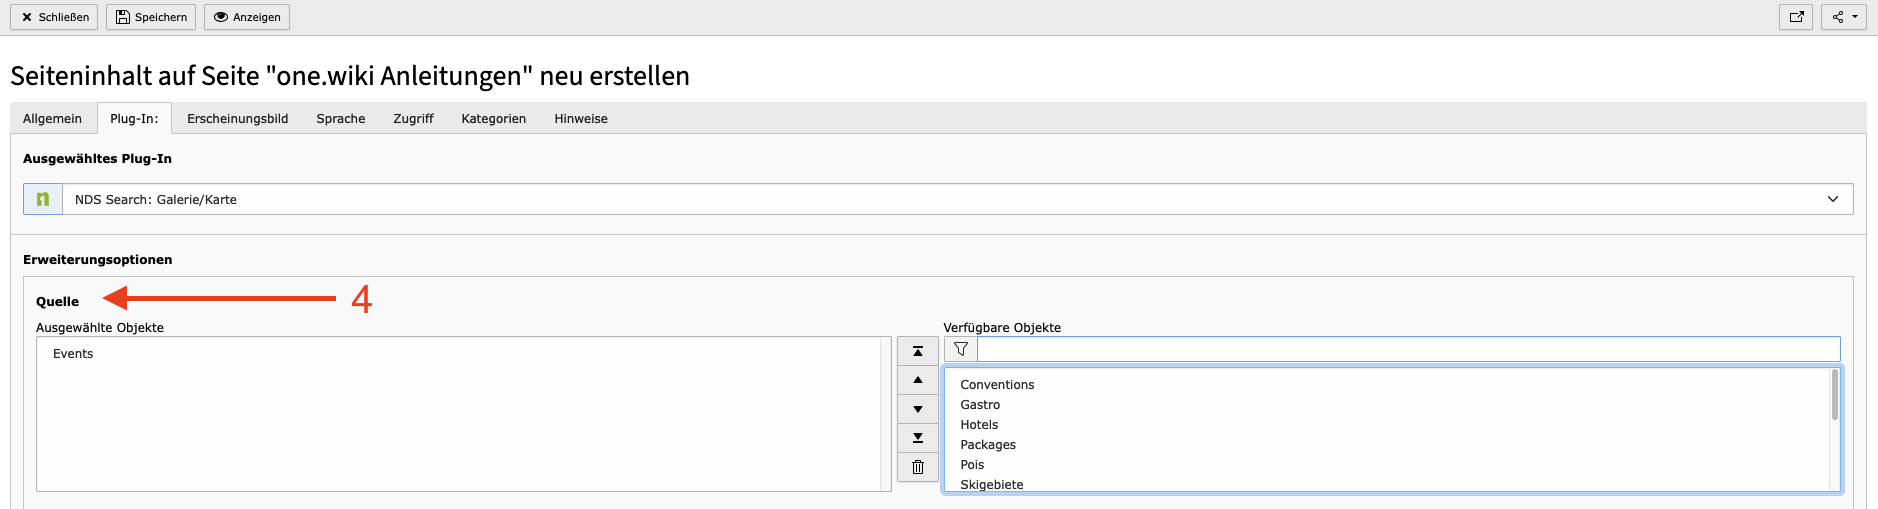Open the share dropdown menu
Screen dimensions: 1878x509
[1844, 17]
